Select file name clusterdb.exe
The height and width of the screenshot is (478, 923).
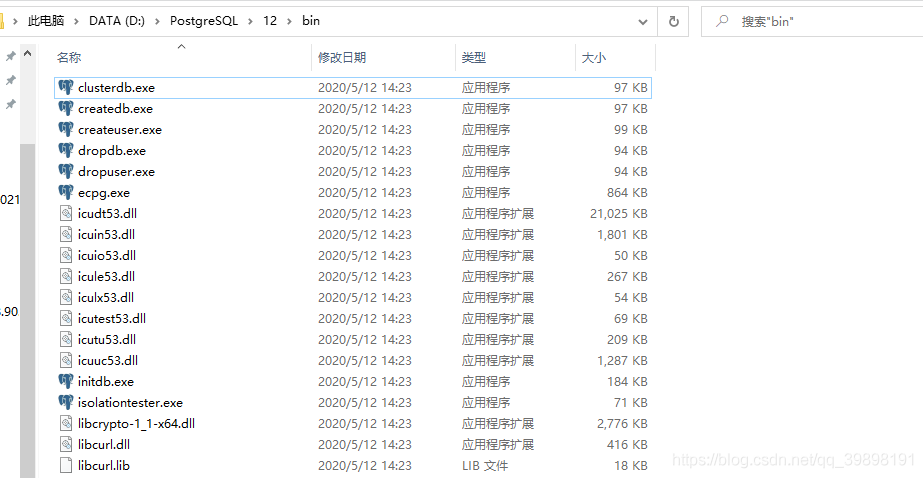(116, 88)
